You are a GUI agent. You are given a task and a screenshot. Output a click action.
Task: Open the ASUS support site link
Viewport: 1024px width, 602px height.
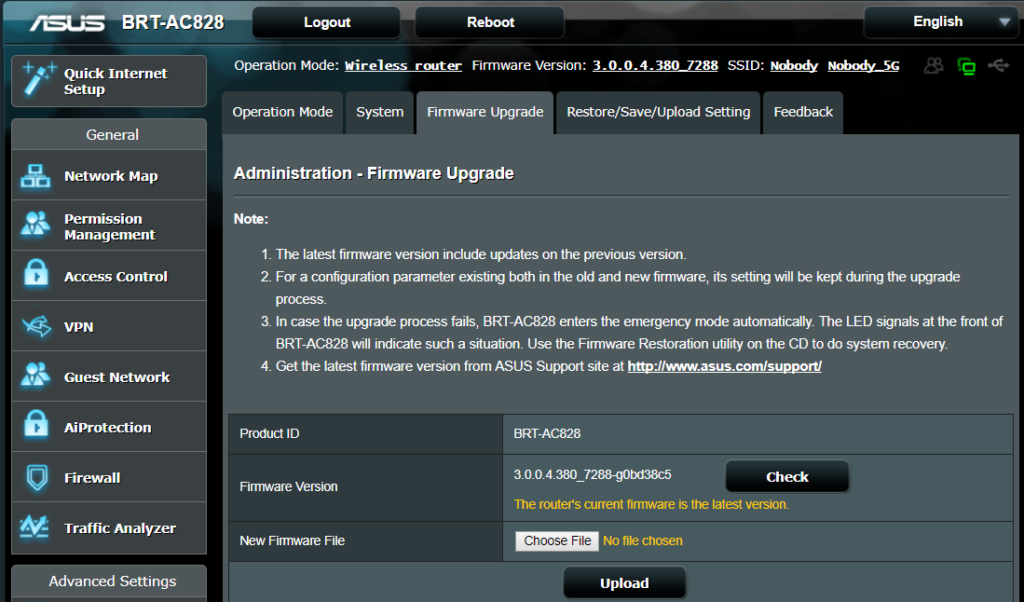pyautogui.click(x=724, y=367)
